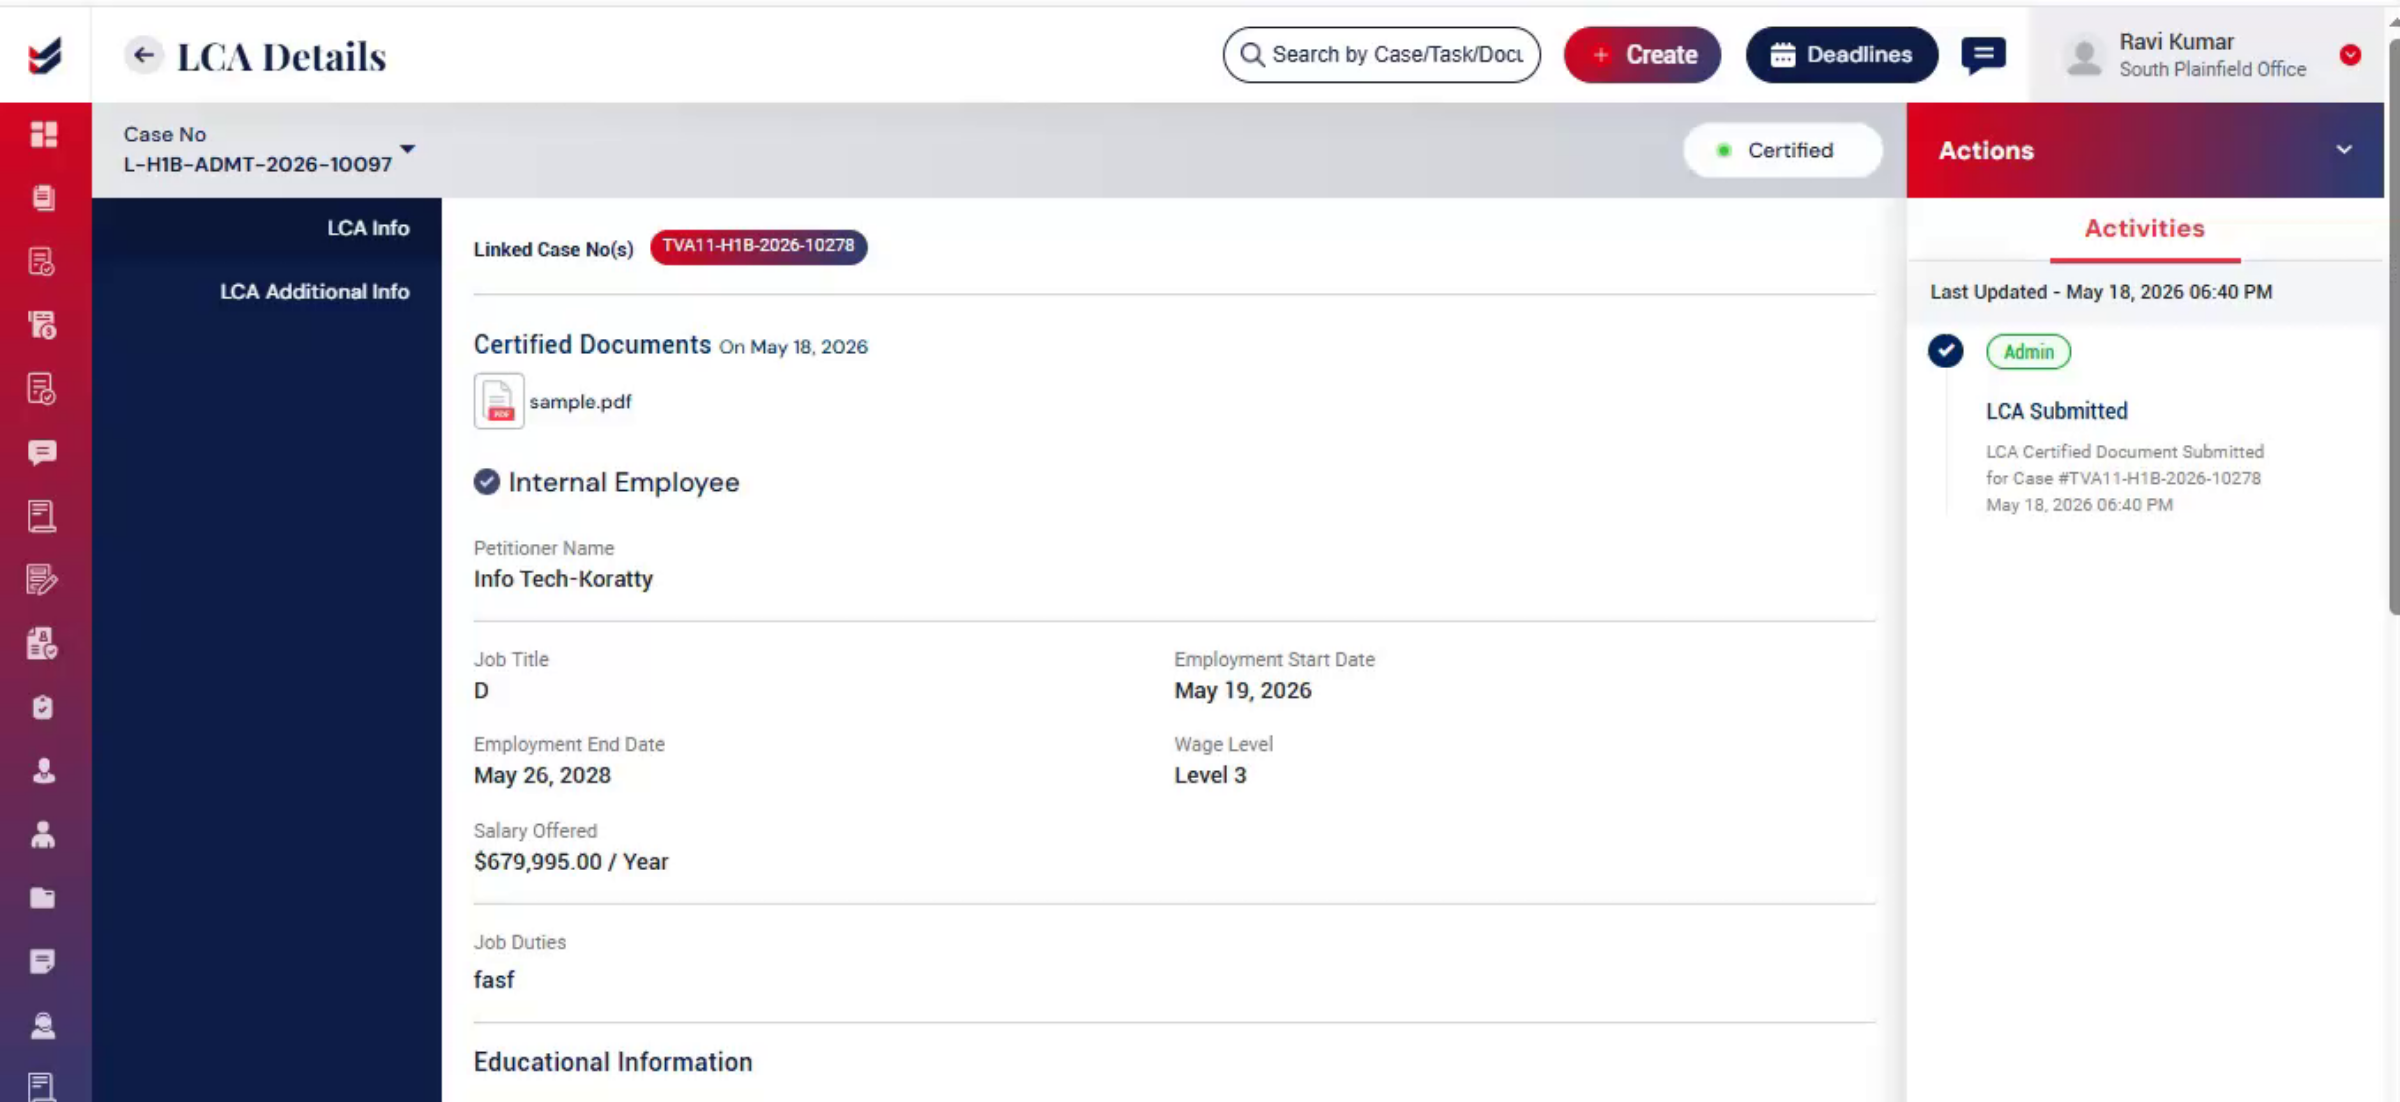Open linked case TVA11-H1B-2026-10278
This screenshot has width=2400, height=1102.
tap(758, 246)
